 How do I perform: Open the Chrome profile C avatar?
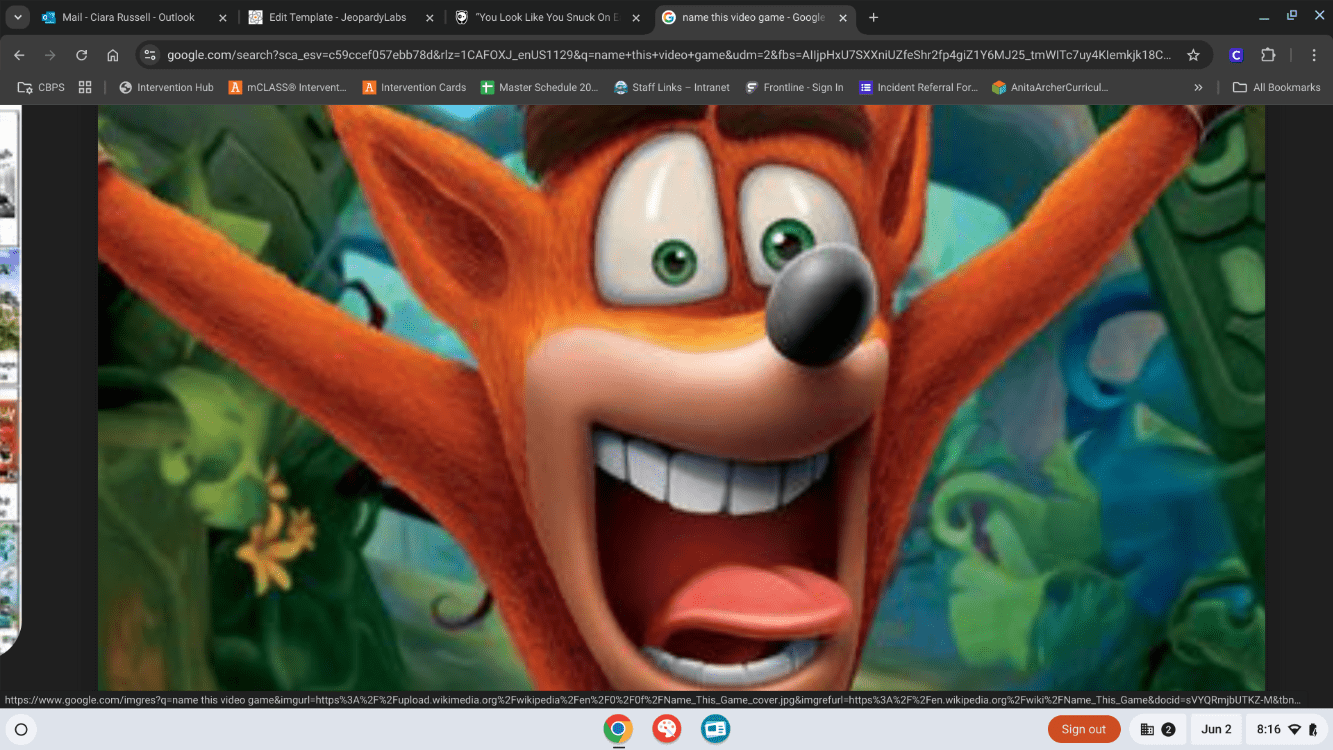point(1236,55)
